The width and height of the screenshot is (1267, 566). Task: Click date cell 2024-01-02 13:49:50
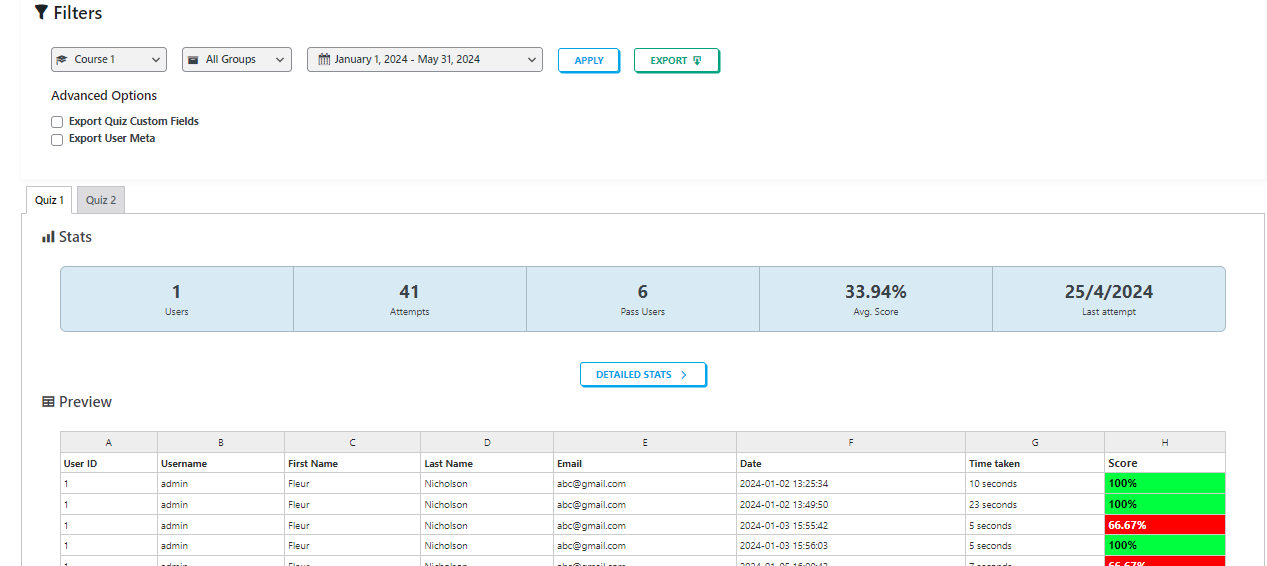coord(851,505)
